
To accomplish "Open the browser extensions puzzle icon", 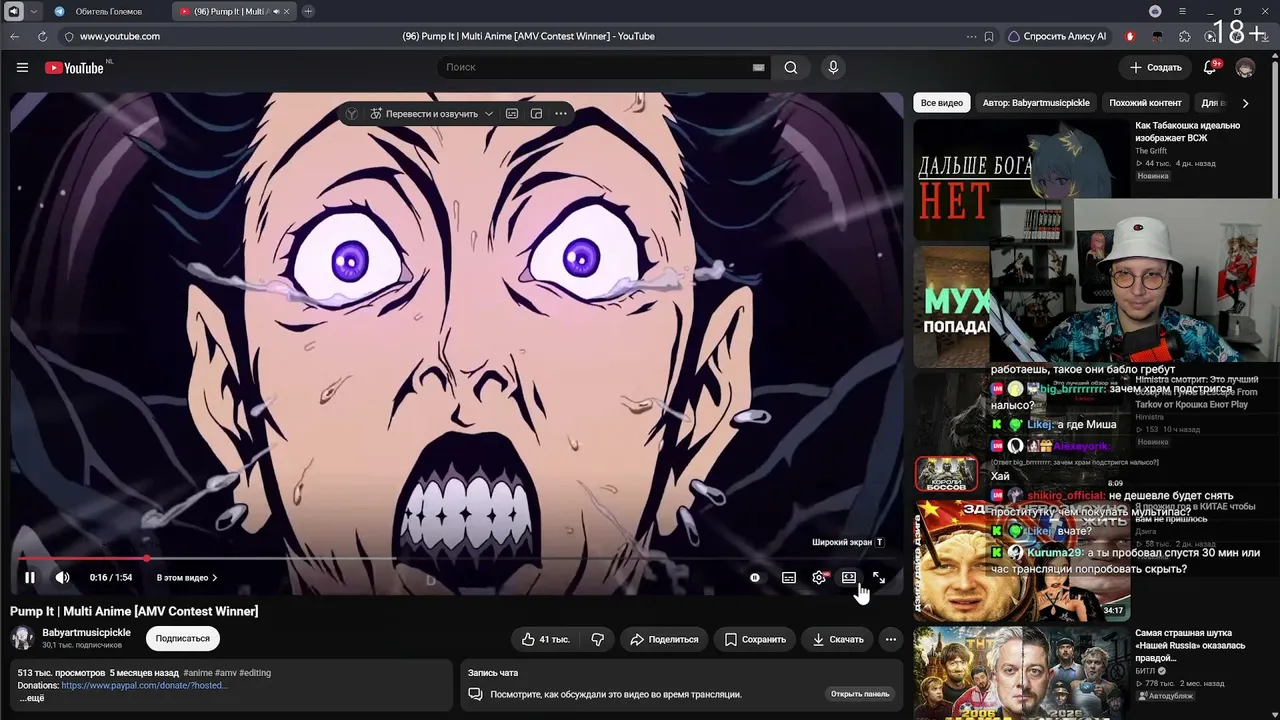I will click(1185, 36).
